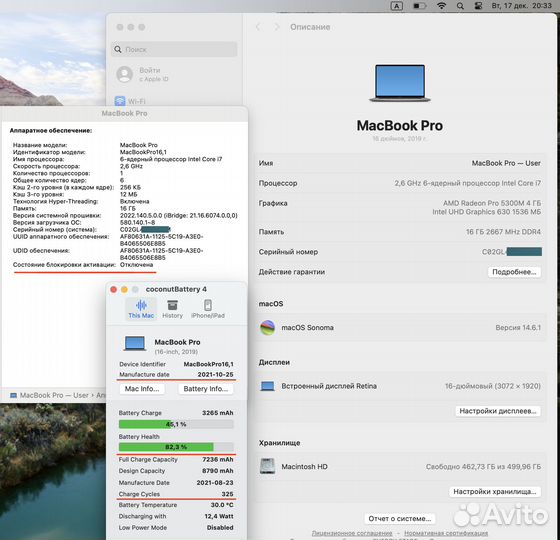Viewport: 560px width, 540px height.
Task: Open Настройки дисплеев button
Action: tap(498, 411)
